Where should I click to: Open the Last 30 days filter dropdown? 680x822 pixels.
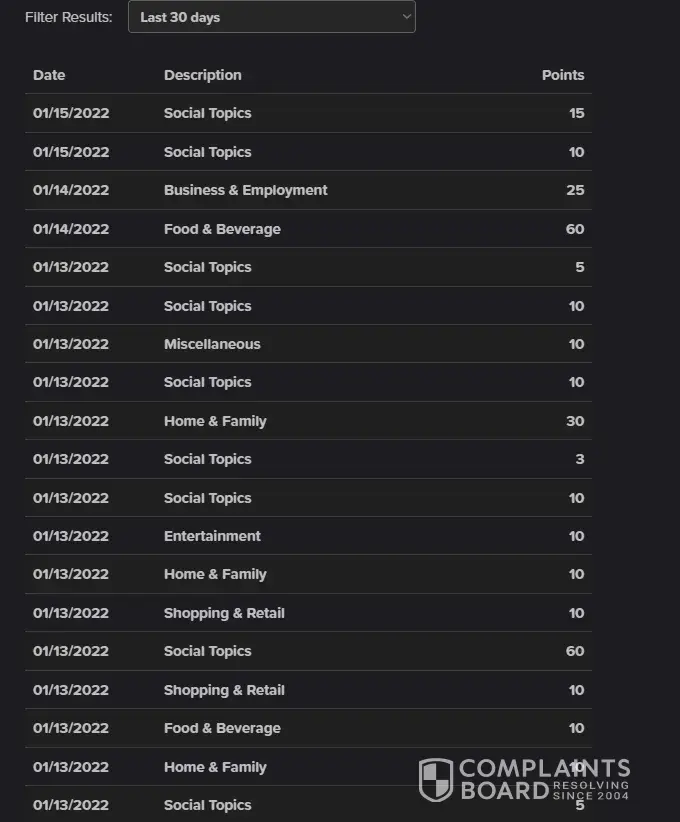tap(271, 17)
